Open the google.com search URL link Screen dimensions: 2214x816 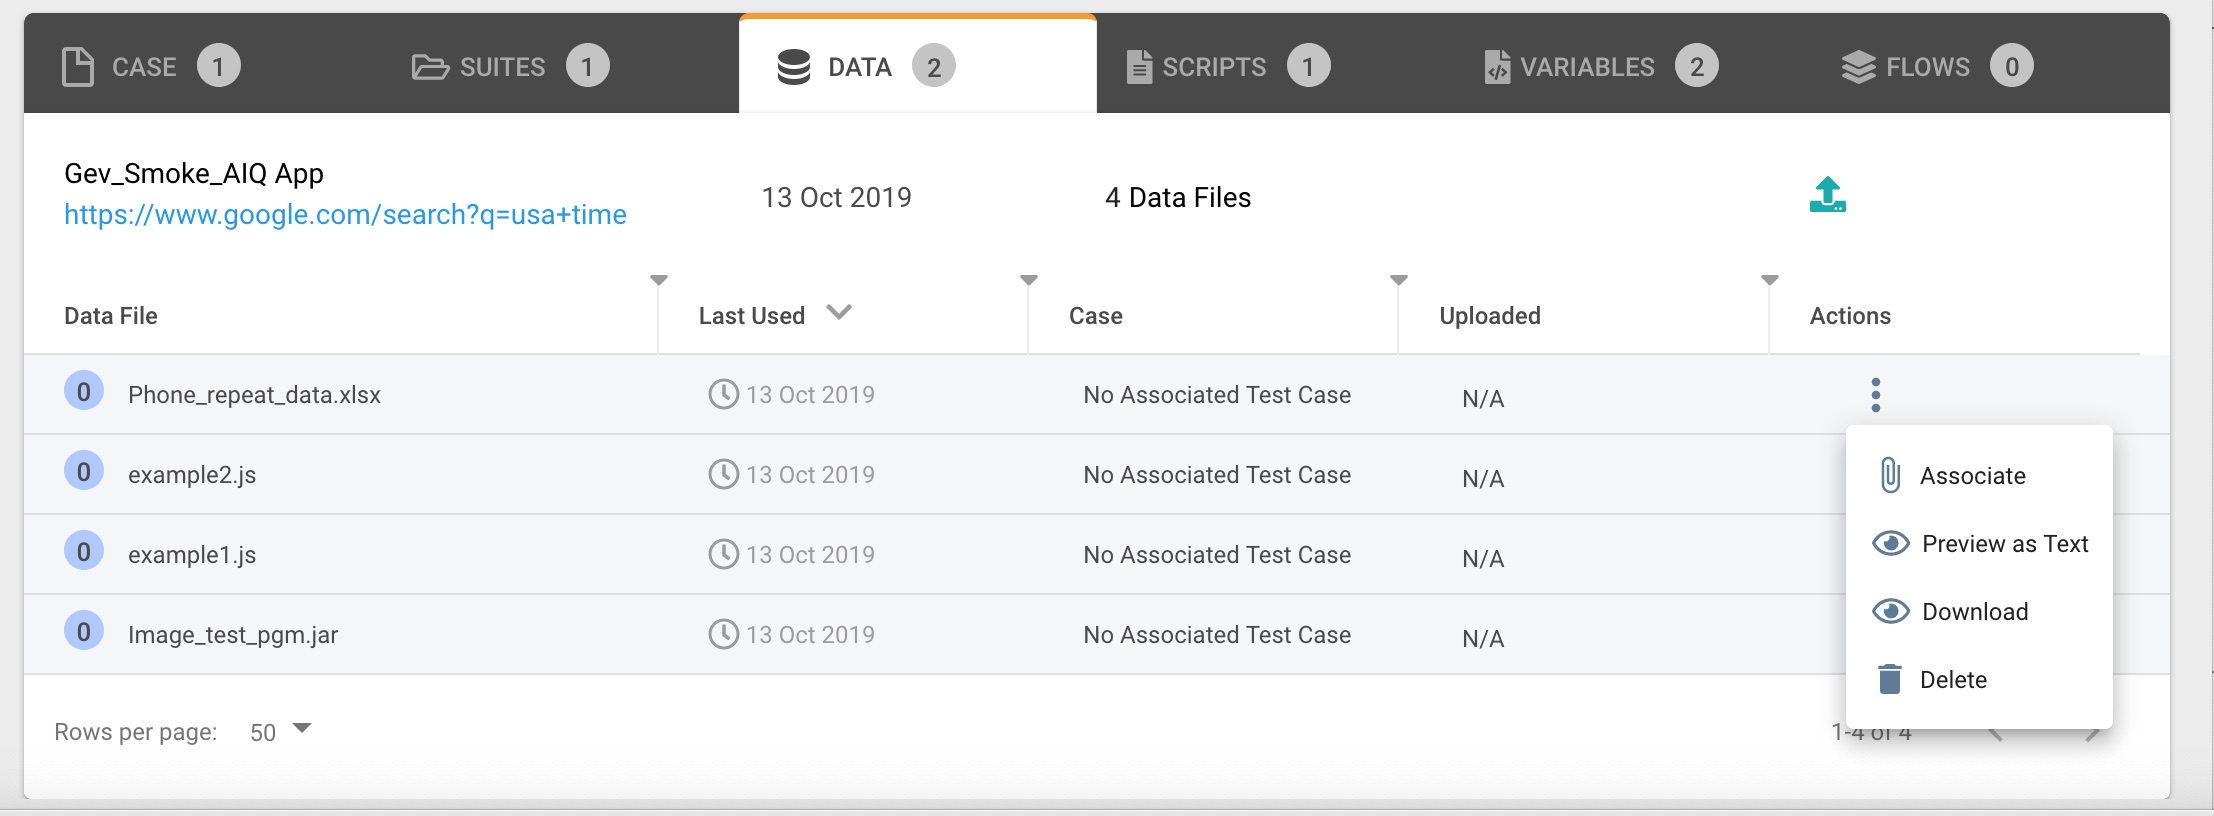(x=345, y=215)
